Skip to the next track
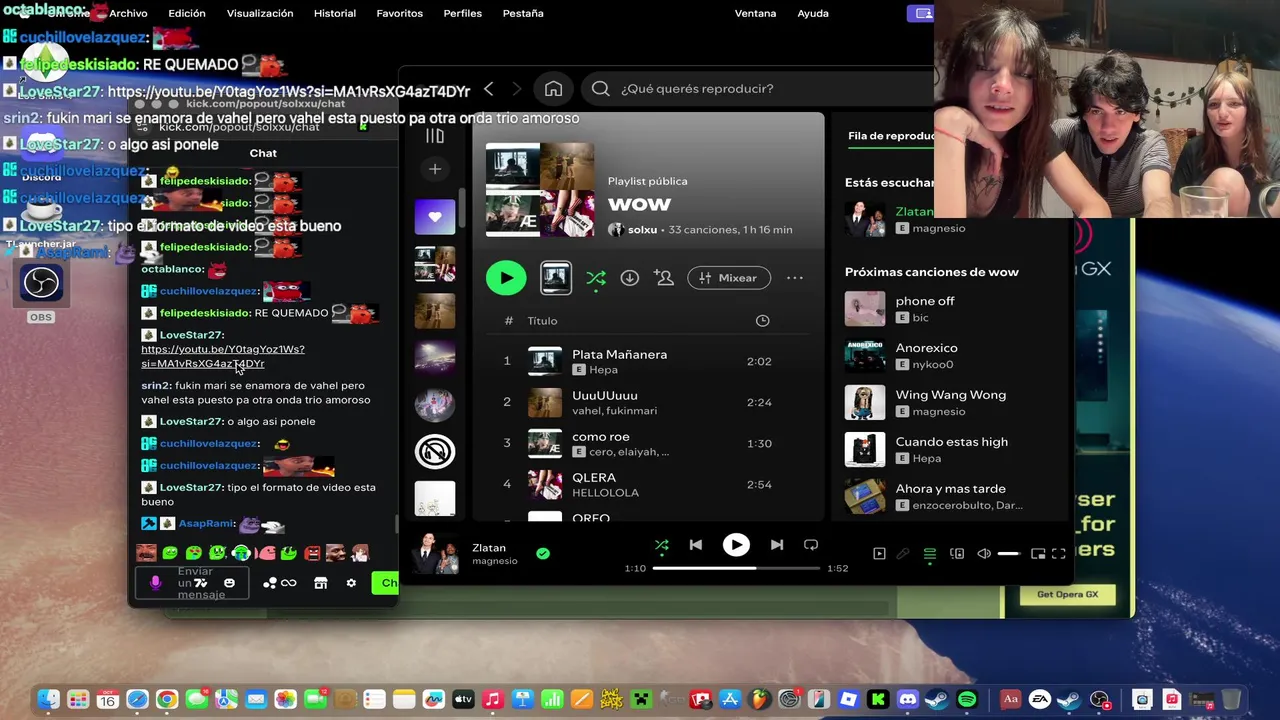This screenshot has height=720, width=1280. (x=777, y=545)
